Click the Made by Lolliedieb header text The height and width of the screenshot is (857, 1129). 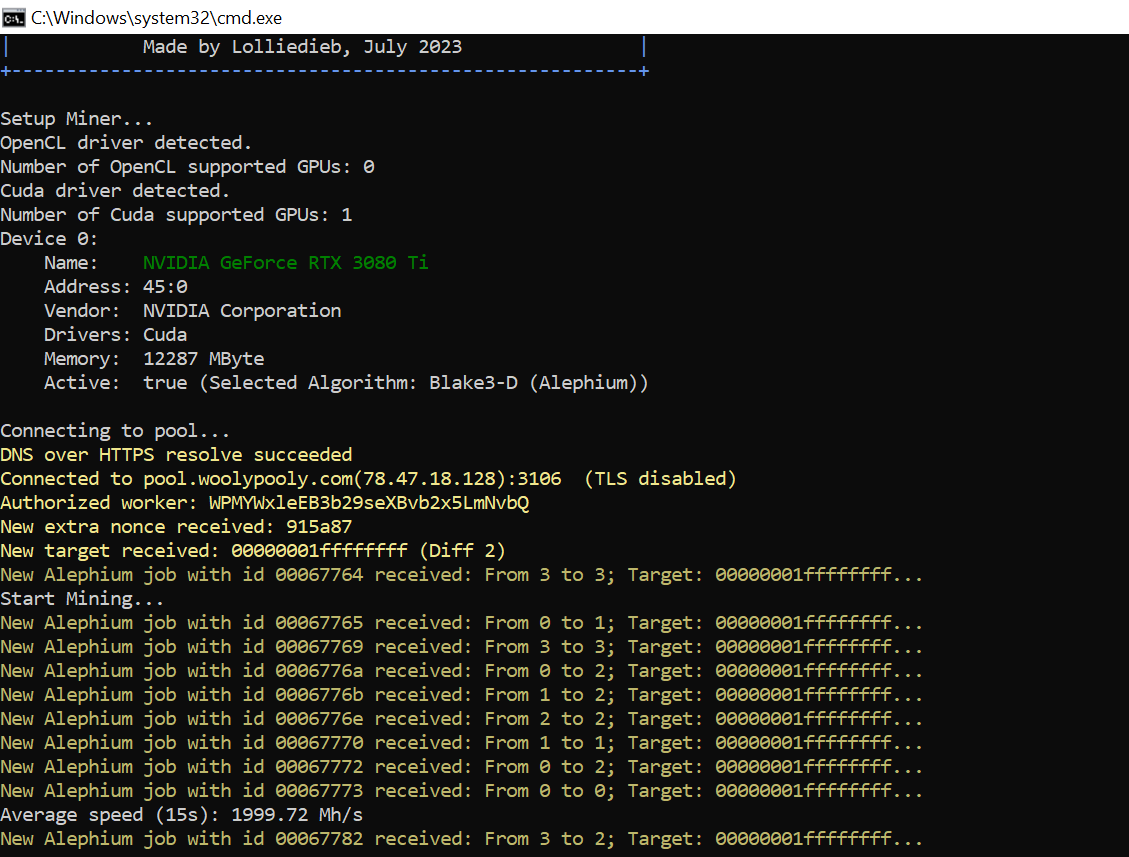300,46
